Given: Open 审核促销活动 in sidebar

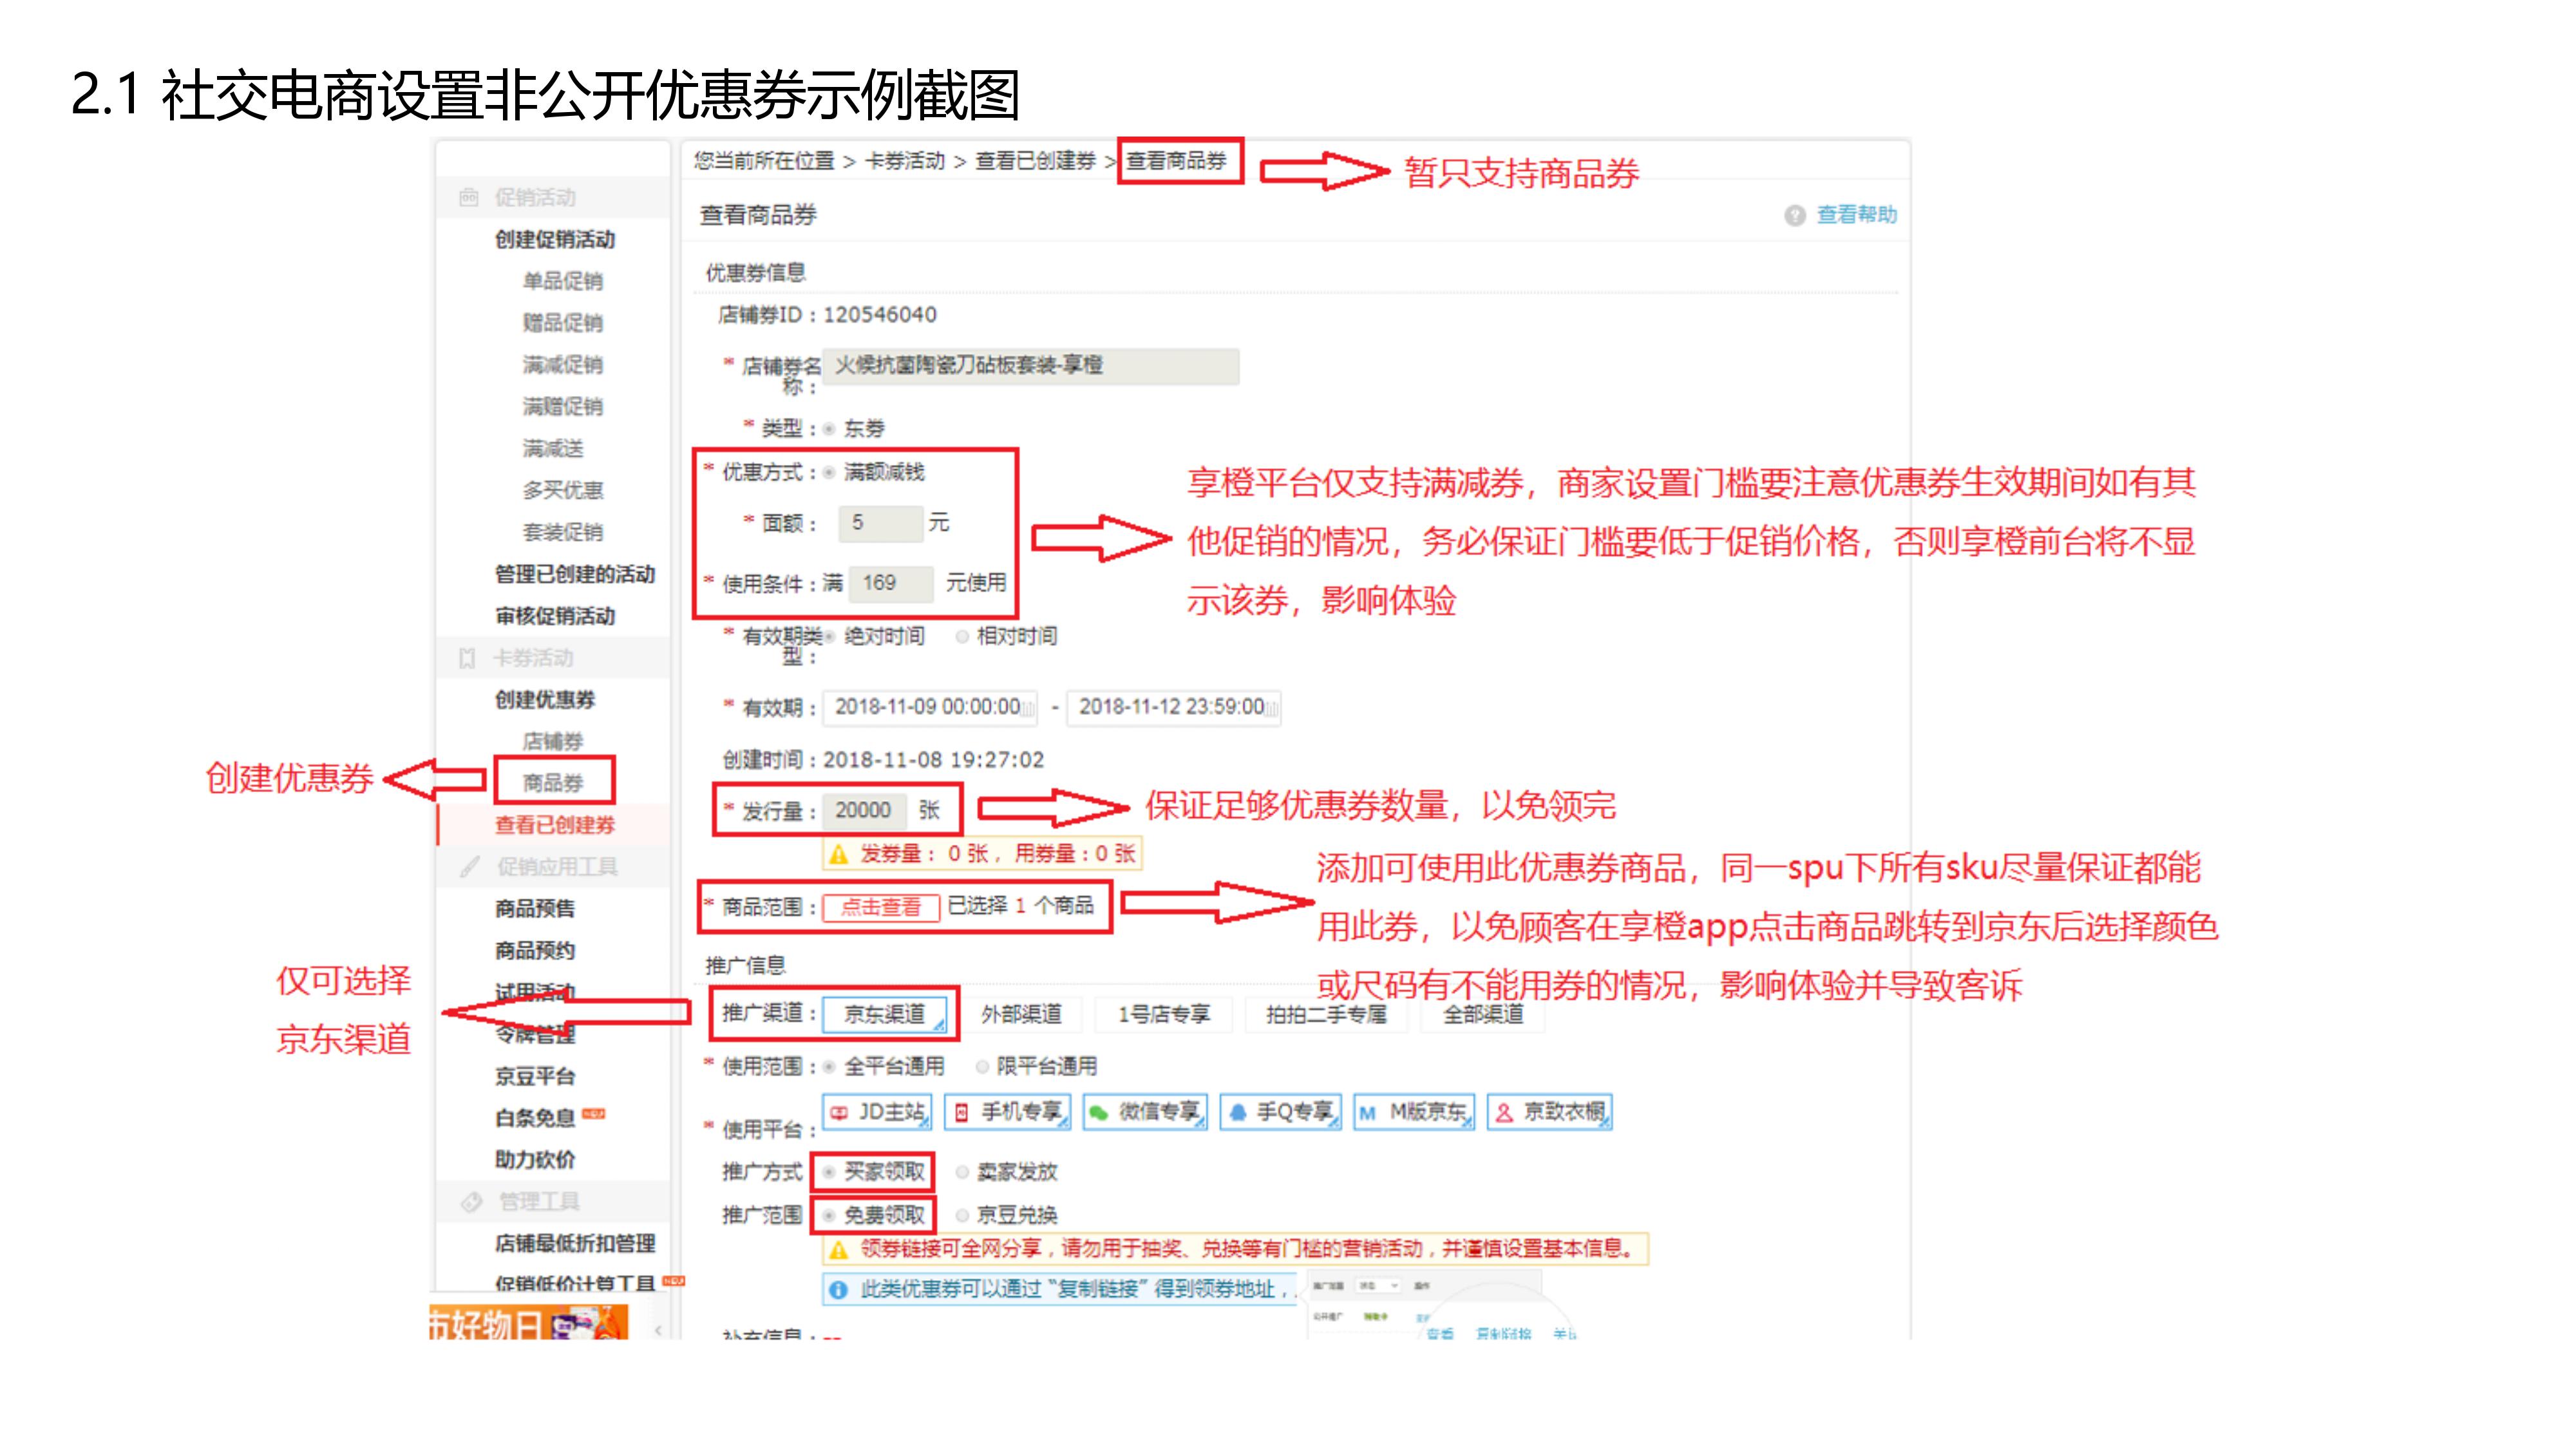Looking at the screenshot, I should (555, 616).
